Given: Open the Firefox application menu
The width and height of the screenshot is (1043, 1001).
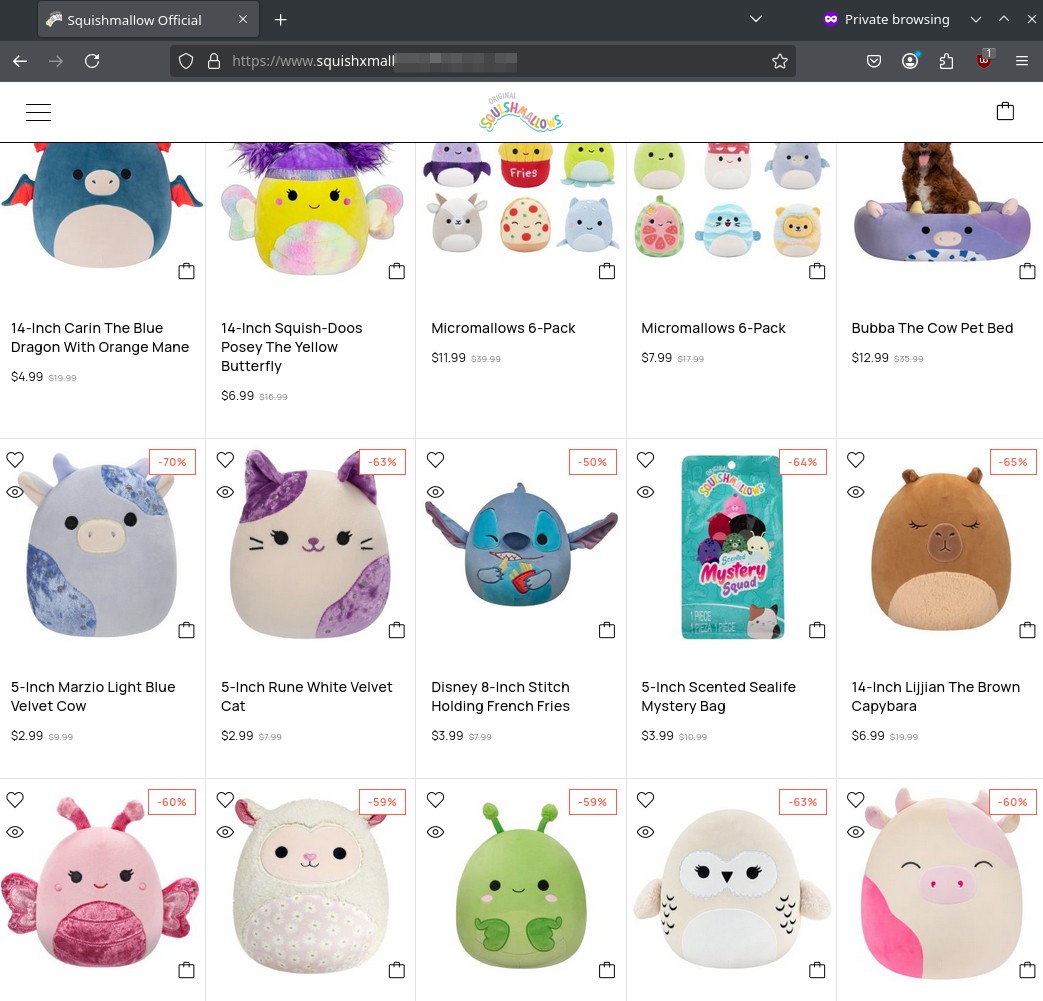Looking at the screenshot, I should [x=1022, y=61].
